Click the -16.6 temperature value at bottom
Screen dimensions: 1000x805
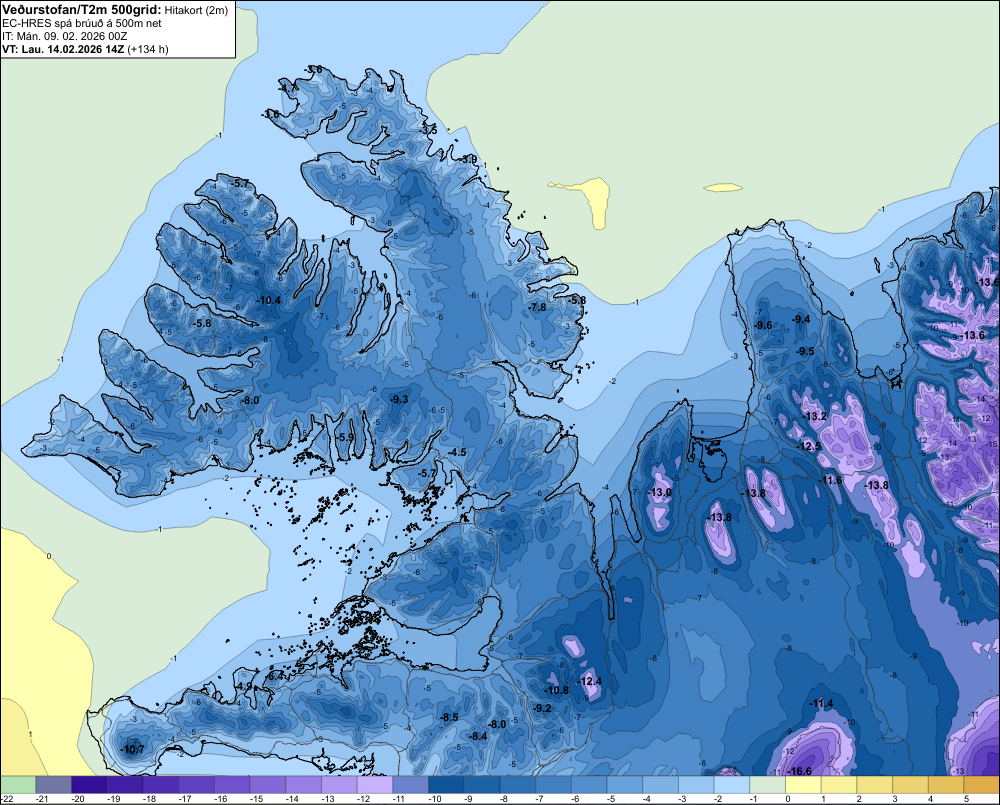point(800,771)
